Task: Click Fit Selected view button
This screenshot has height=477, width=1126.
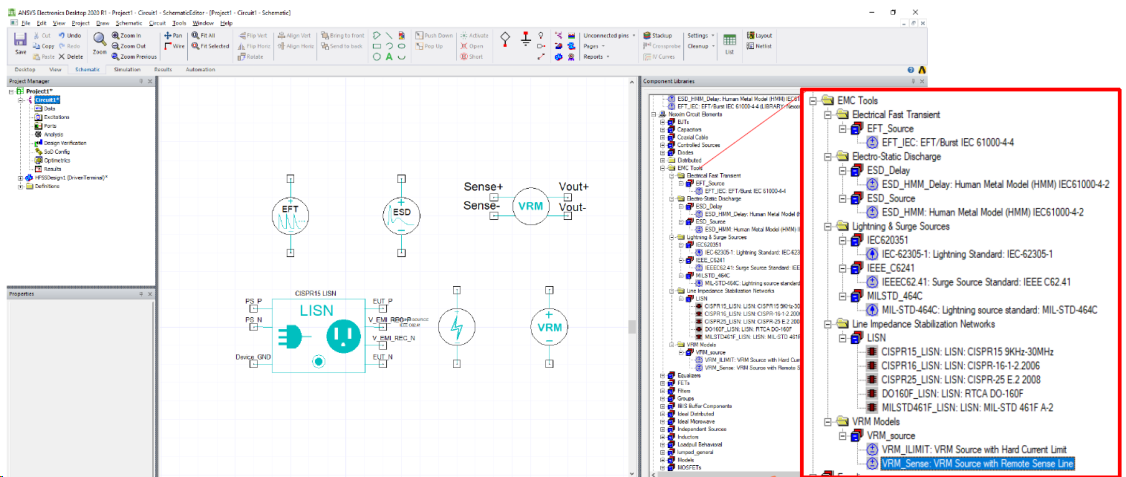Action: (210, 46)
